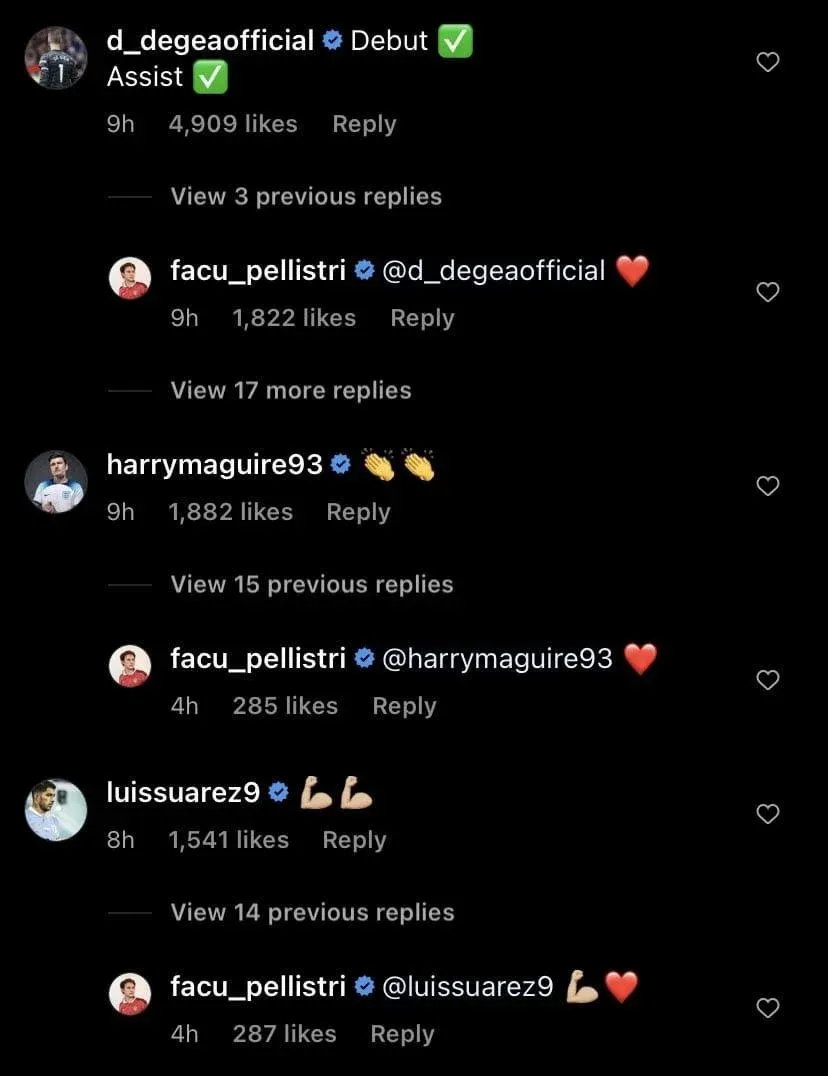
Task: Open harrymaguire93's profile avatar
Action: click(x=56, y=482)
